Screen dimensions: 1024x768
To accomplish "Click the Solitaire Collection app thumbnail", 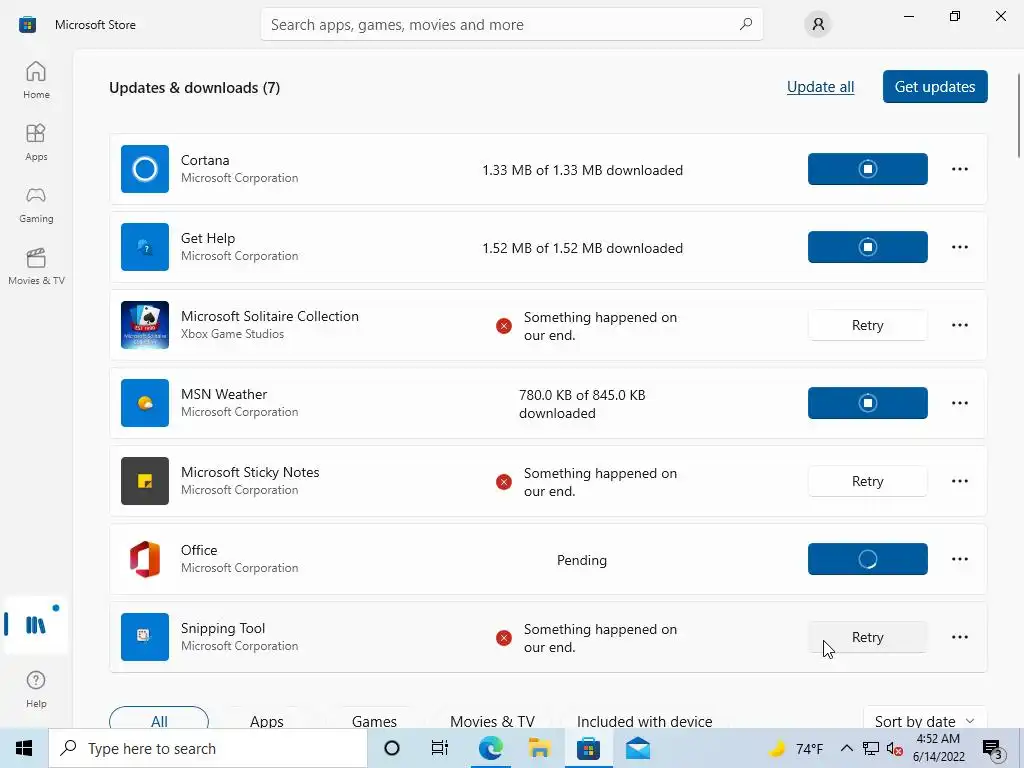I will tap(145, 325).
